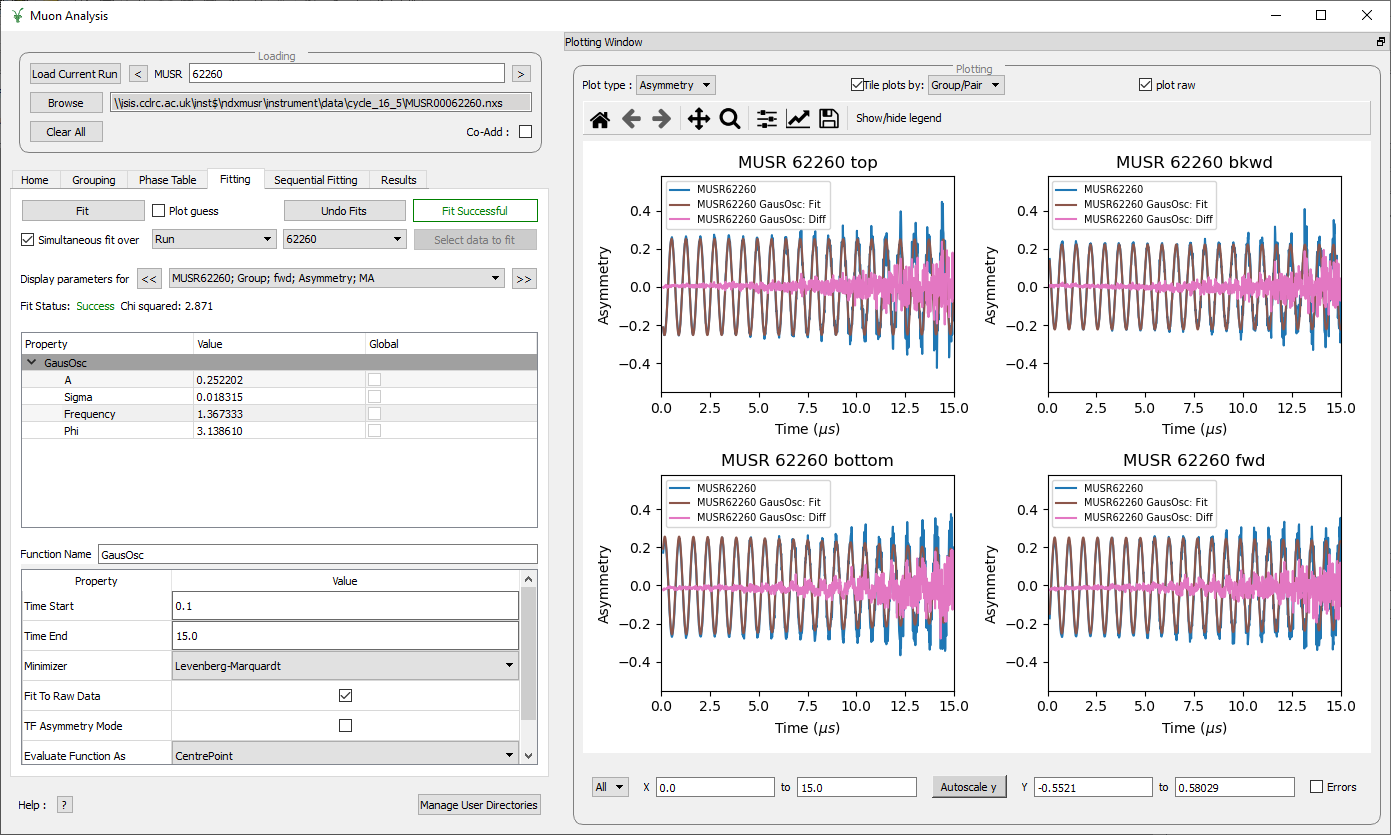Click the forward arrow in plot toolbar
1391x835 pixels.
pyautogui.click(x=661, y=119)
